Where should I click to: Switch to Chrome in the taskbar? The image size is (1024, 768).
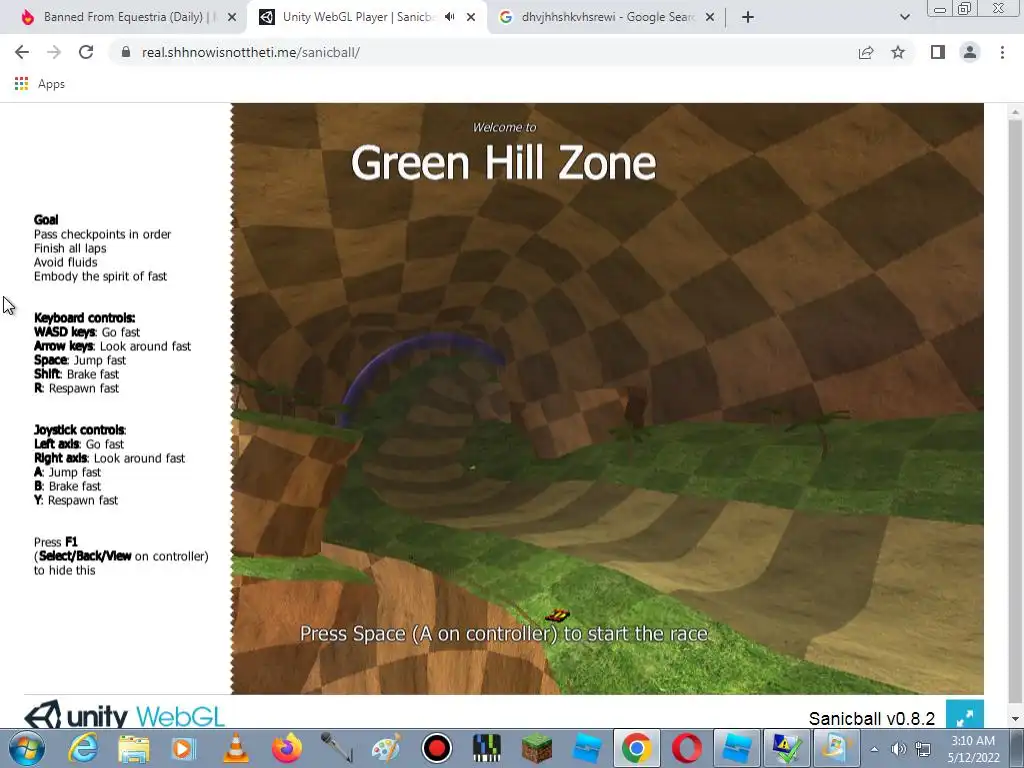tap(637, 748)
